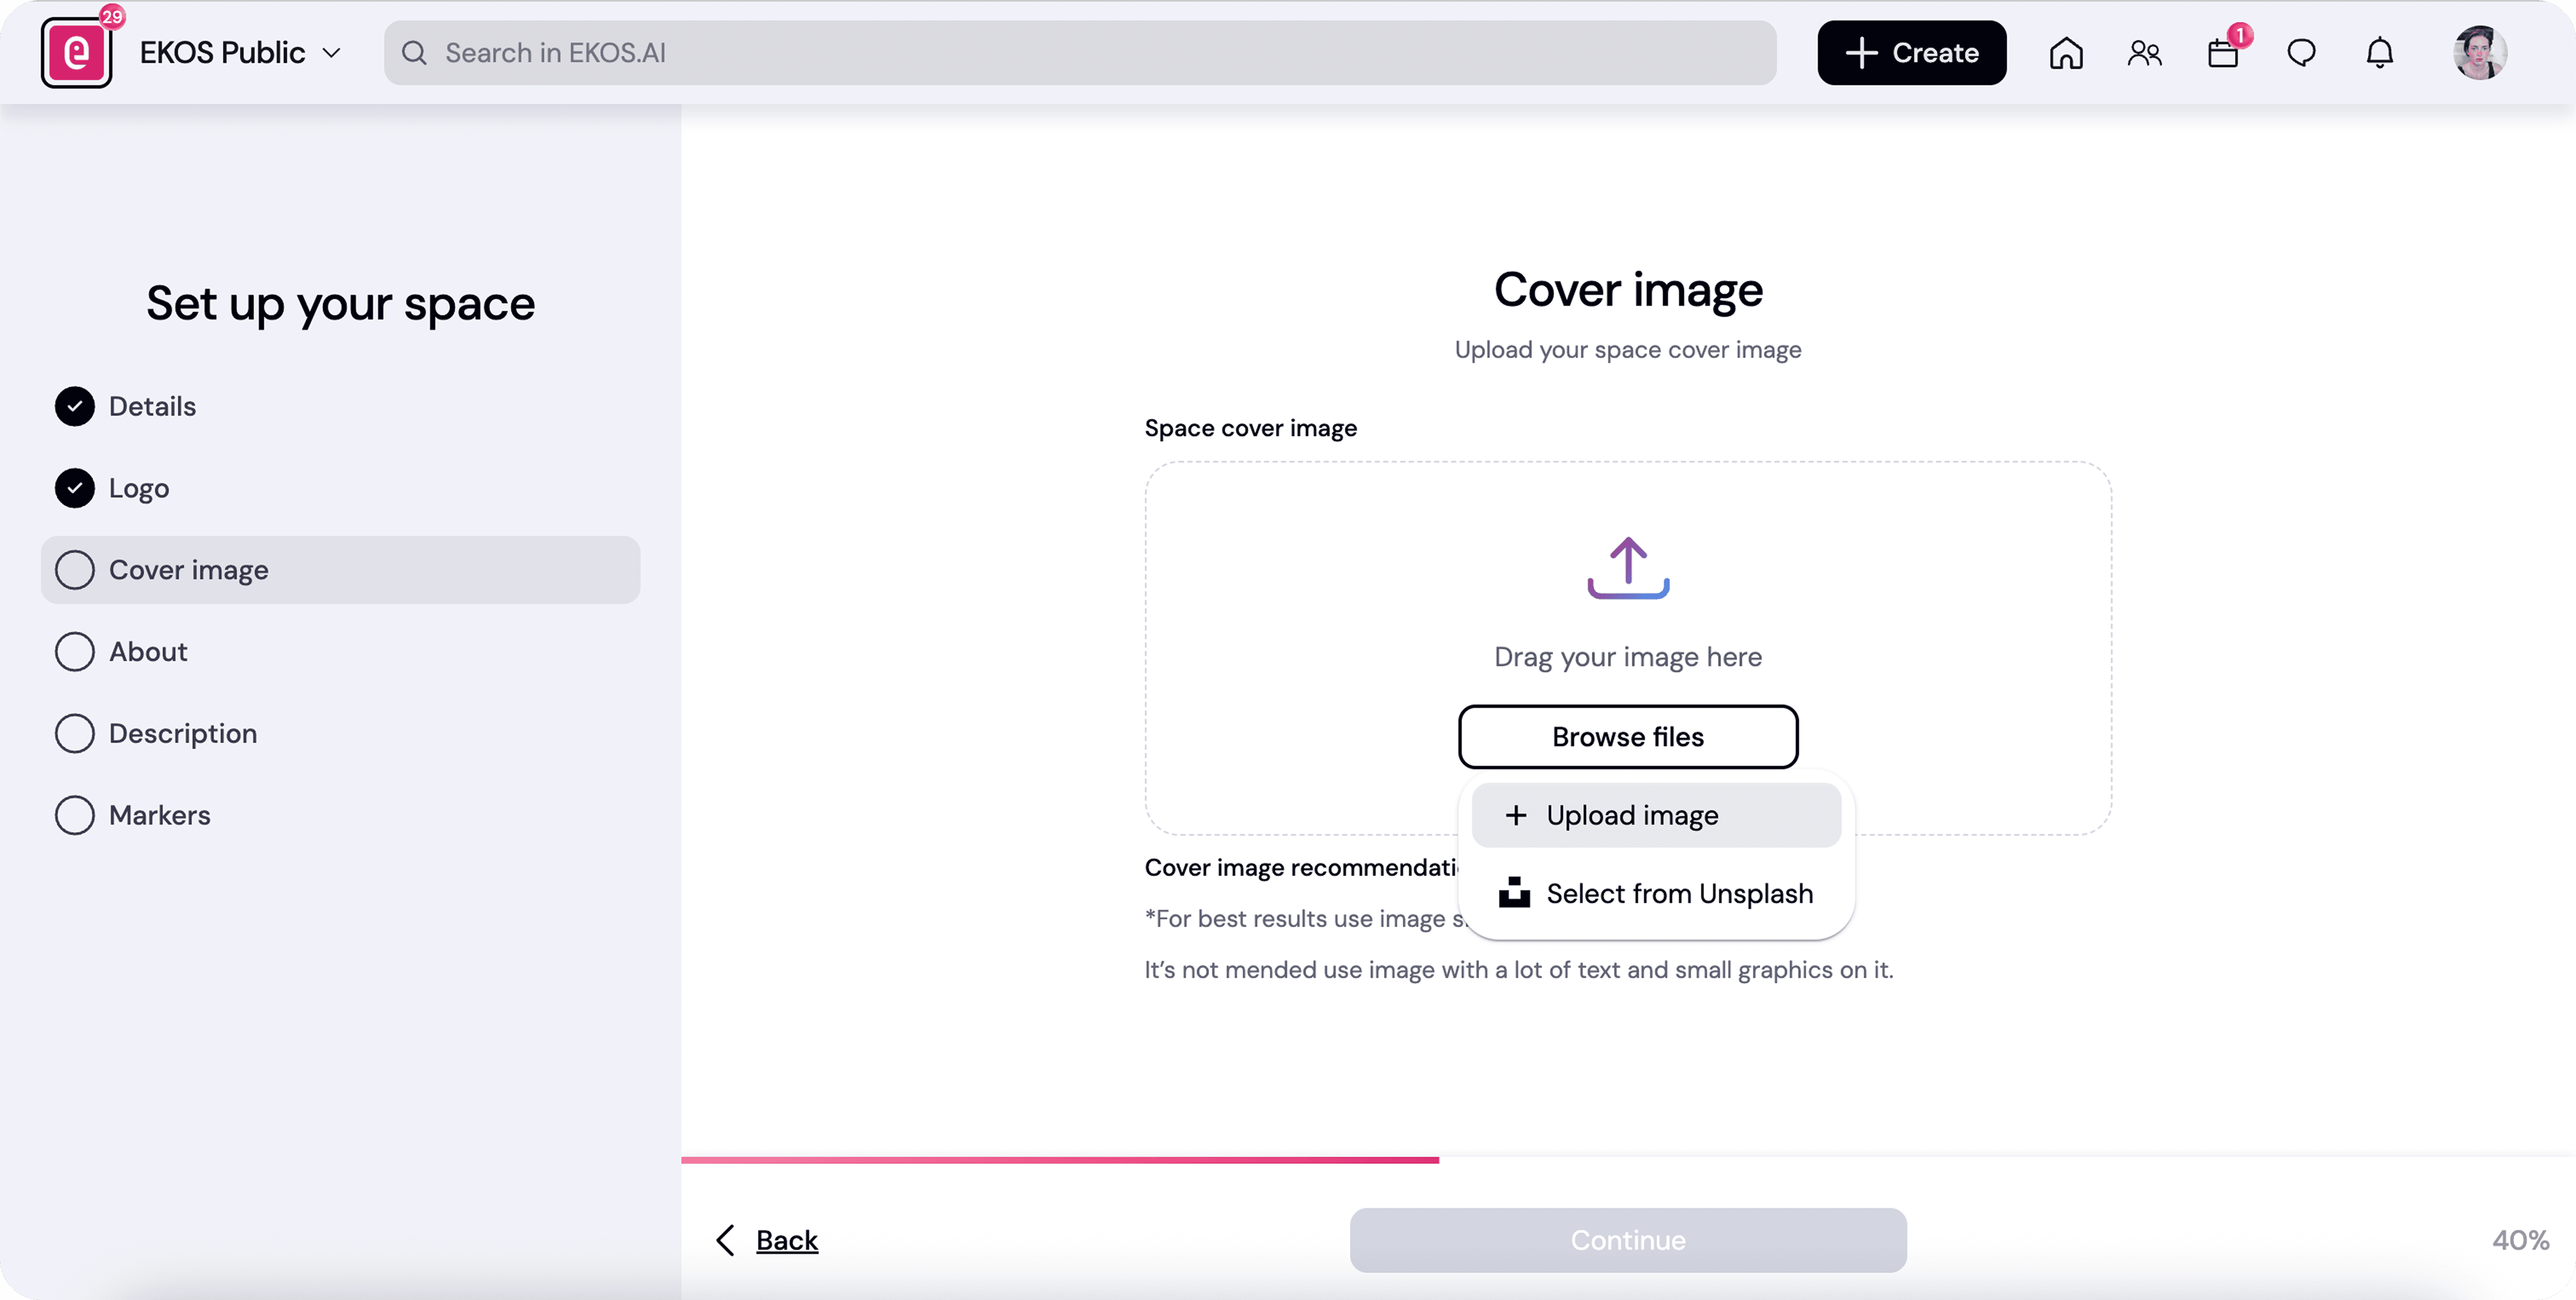Click the EKOS logo icon
The height and width of the screenshot is (1300, 2576).
coord(76,53)
